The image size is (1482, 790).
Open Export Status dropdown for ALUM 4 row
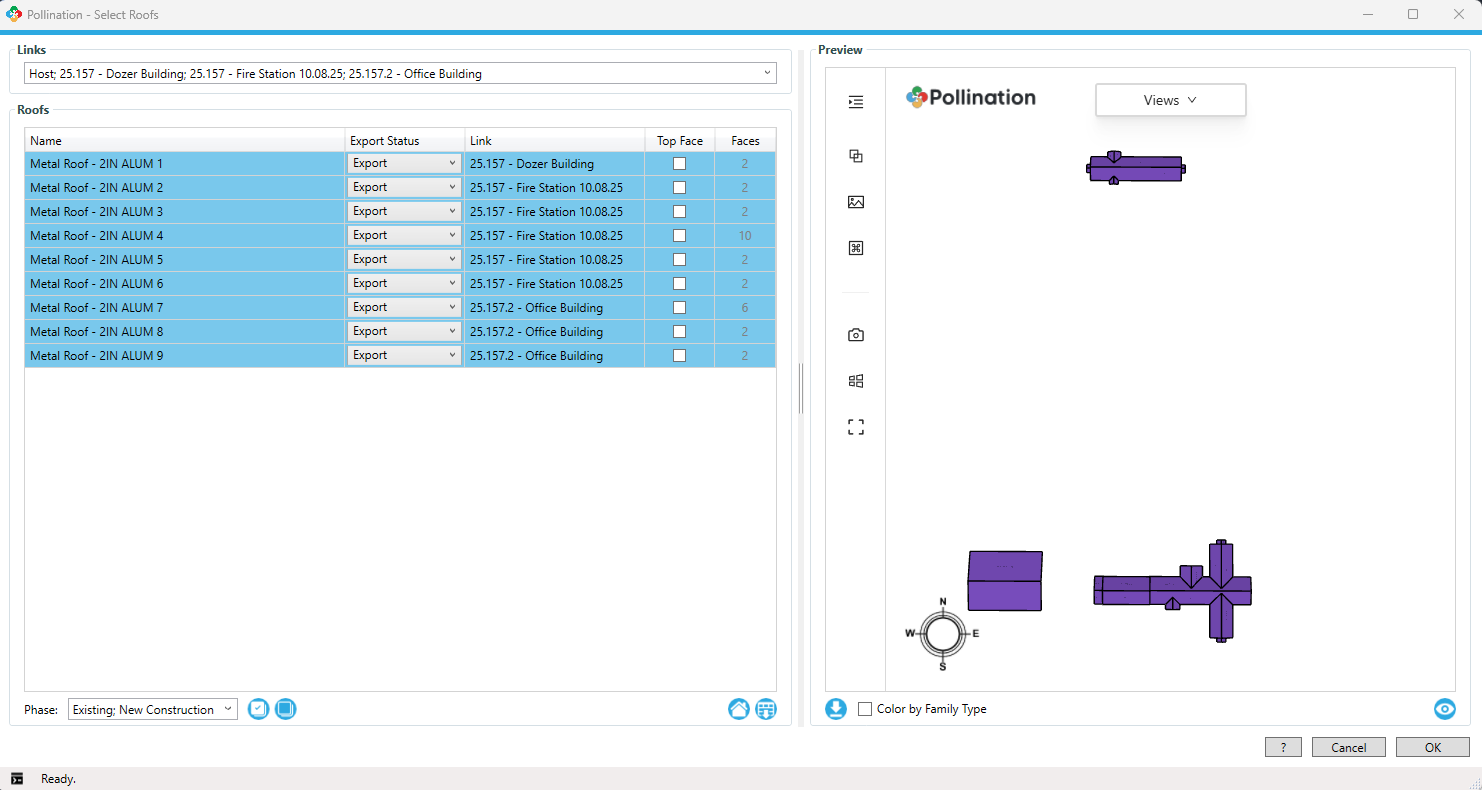pyautogui.click(x=452, y=236)
